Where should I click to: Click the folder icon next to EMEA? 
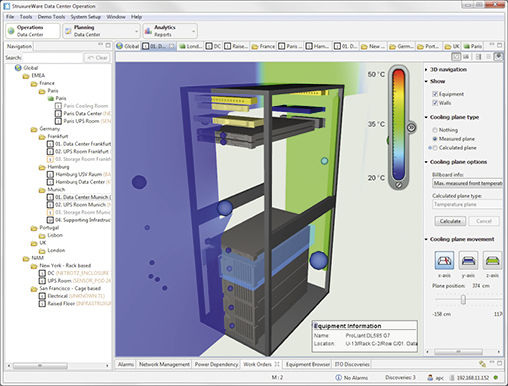coord(26,76)
